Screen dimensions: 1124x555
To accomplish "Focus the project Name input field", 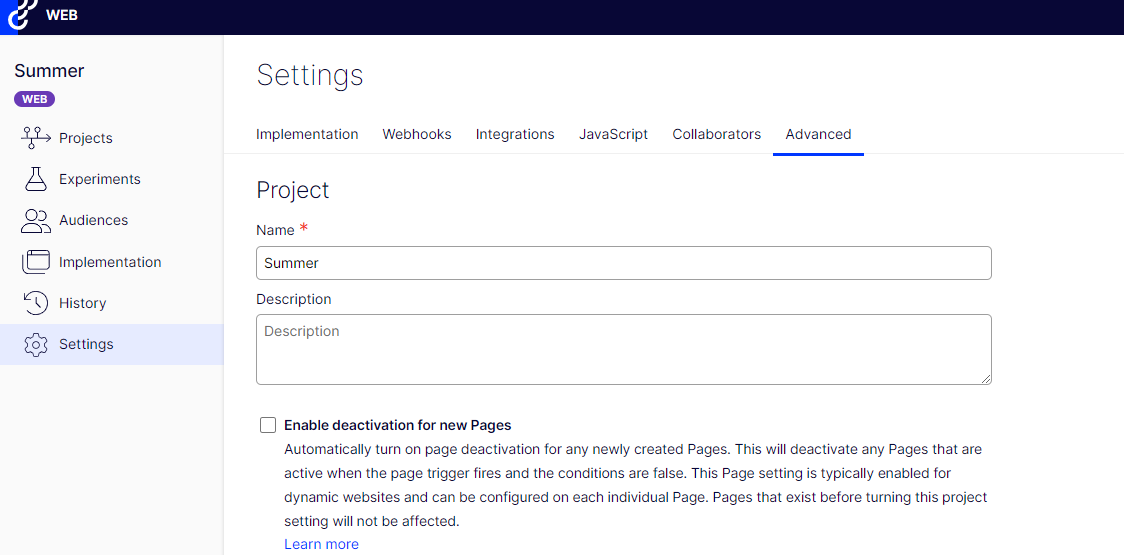I will [623, 263].
